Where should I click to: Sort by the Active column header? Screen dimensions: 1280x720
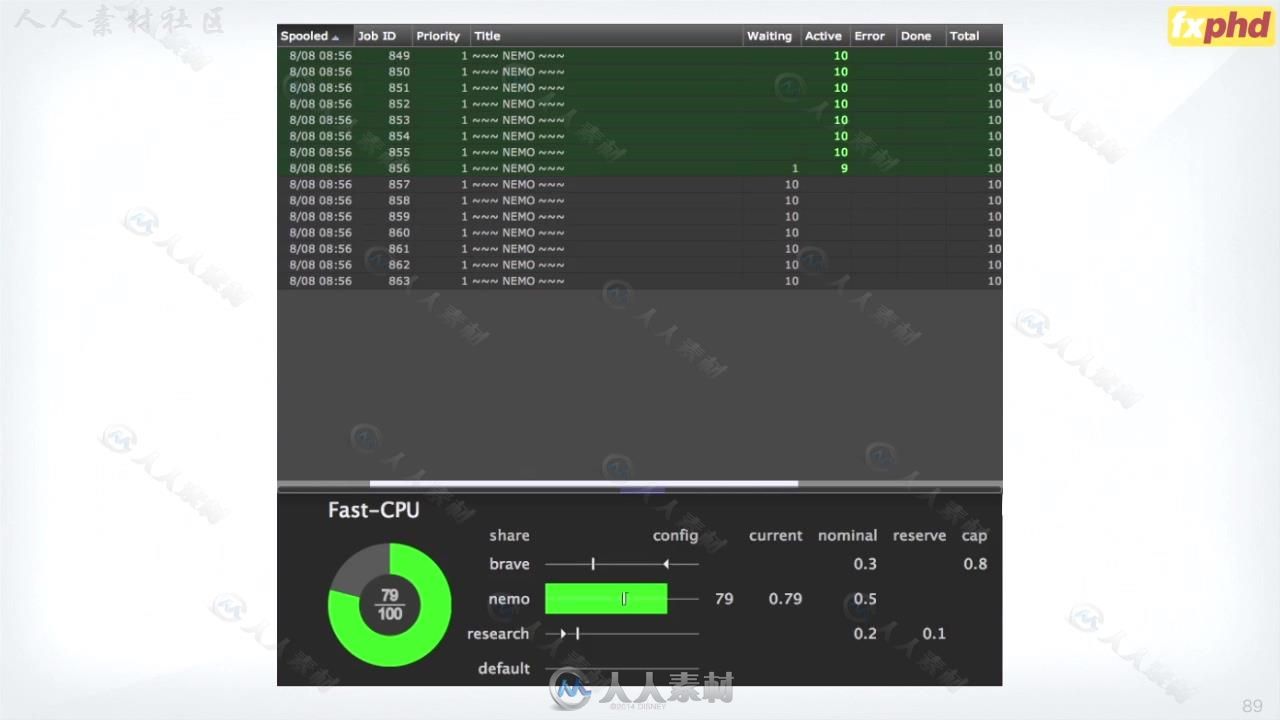coord(826,36)
